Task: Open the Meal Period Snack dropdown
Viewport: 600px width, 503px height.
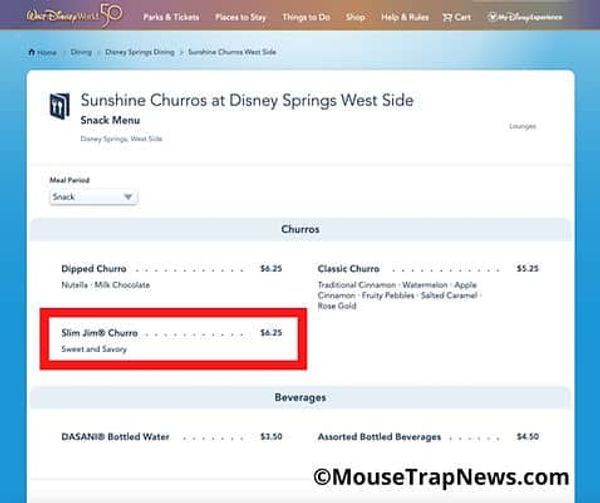Action: (x=93, y=197)
